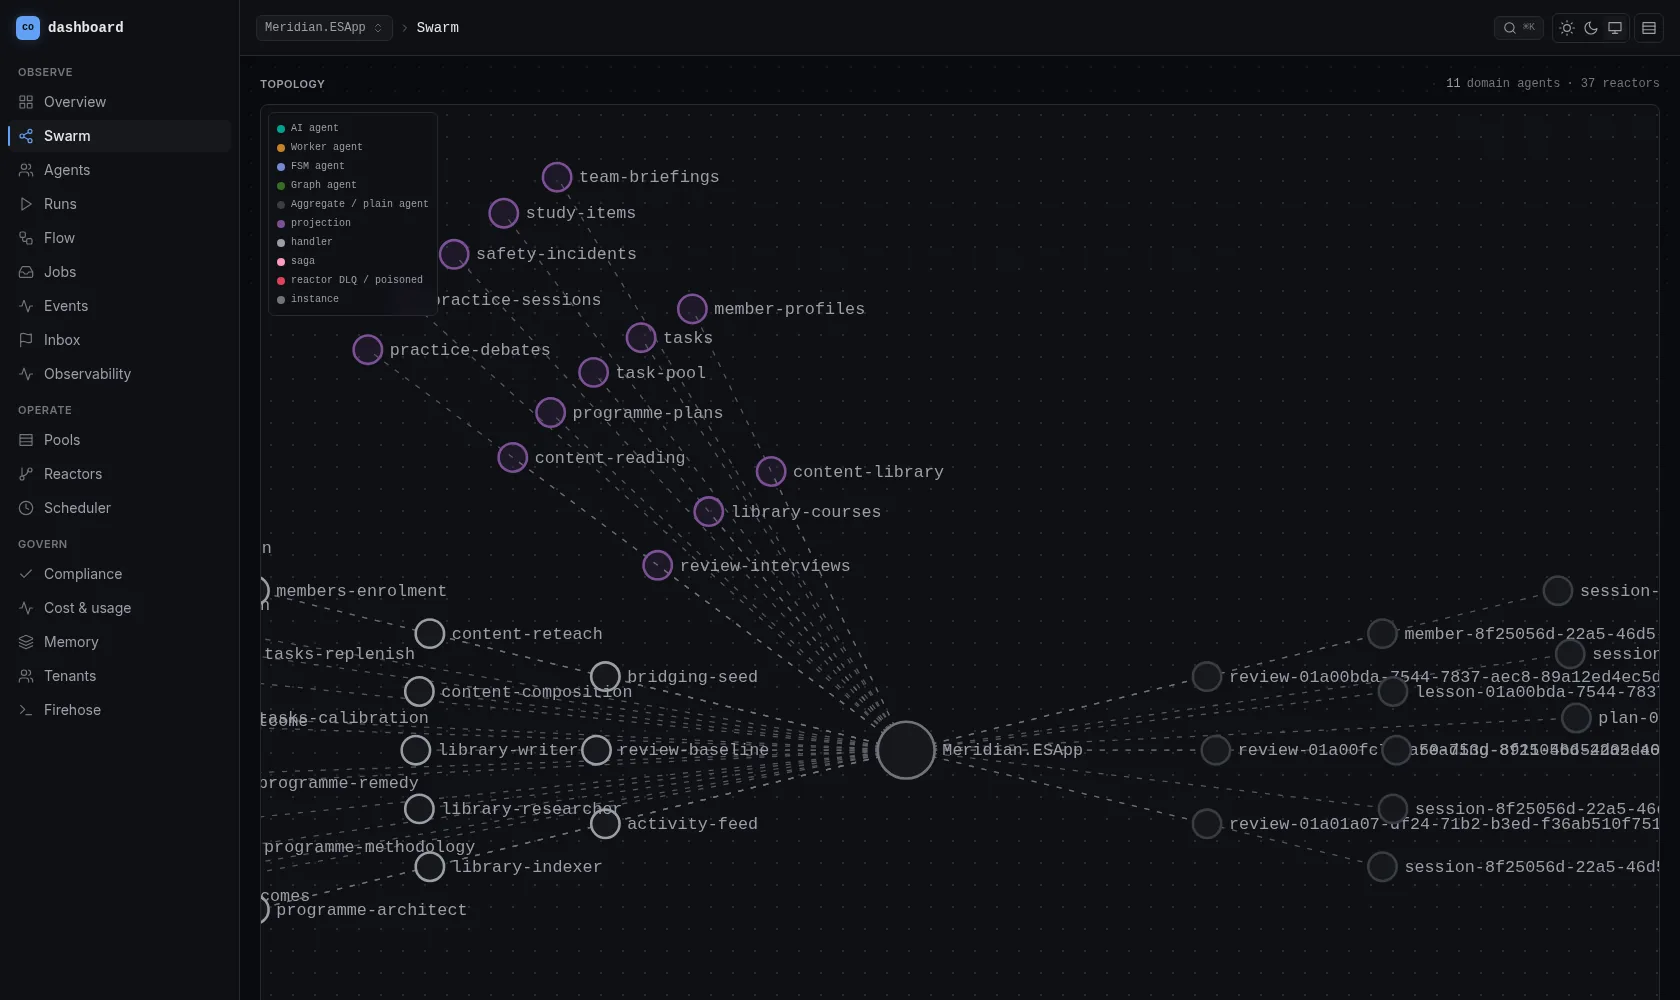
Task: Go to Compliance in the sidebar
Action: pyautogui.click(x=120, y=574)
